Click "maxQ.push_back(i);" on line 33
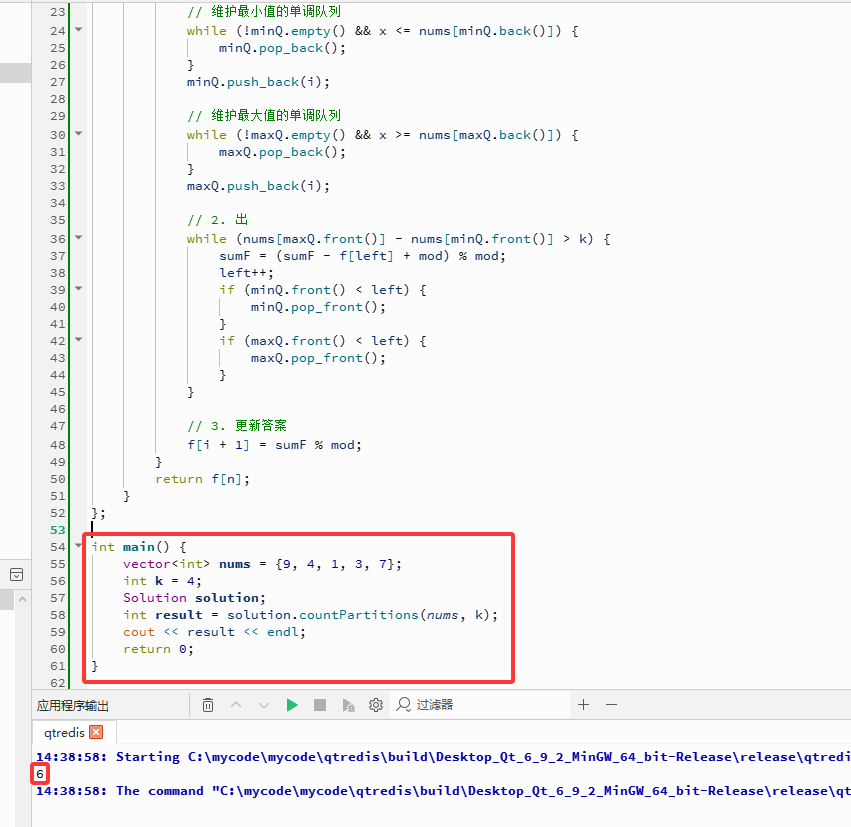Viewport: 851px width, 827px height. [x=258, y=186]
